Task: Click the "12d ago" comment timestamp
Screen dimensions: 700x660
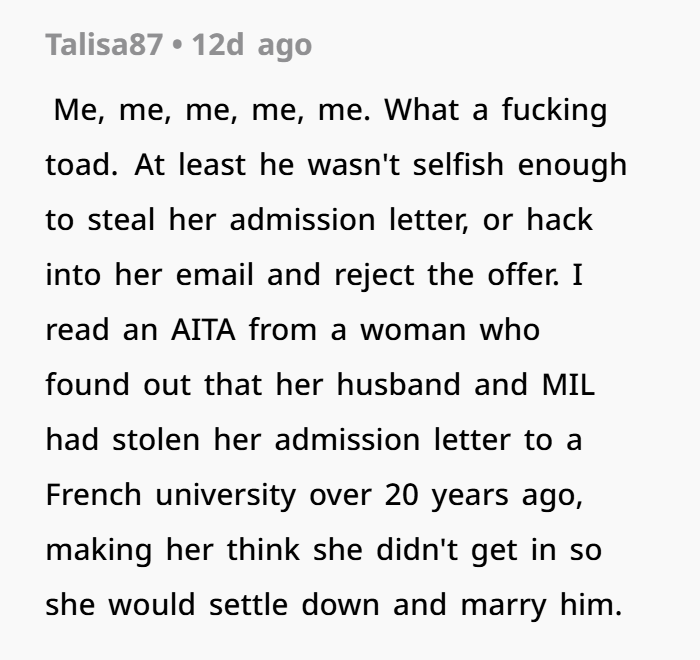Action: 251,45
